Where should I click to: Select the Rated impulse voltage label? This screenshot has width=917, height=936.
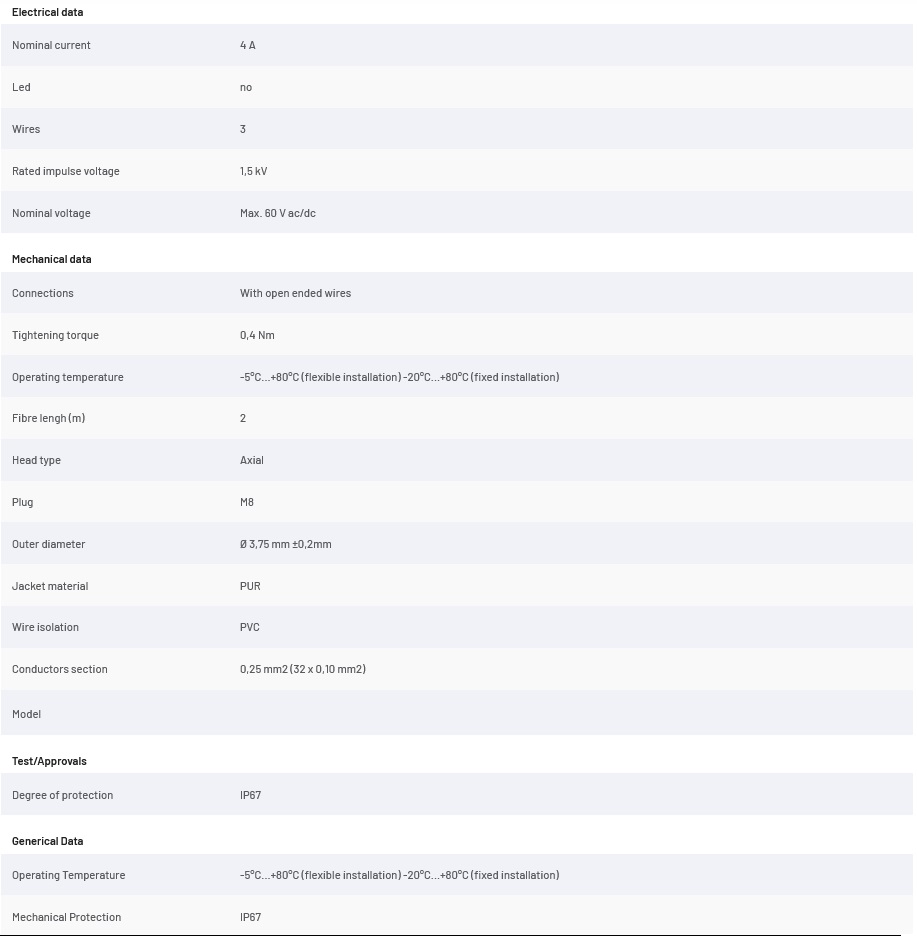click(66, 171)
